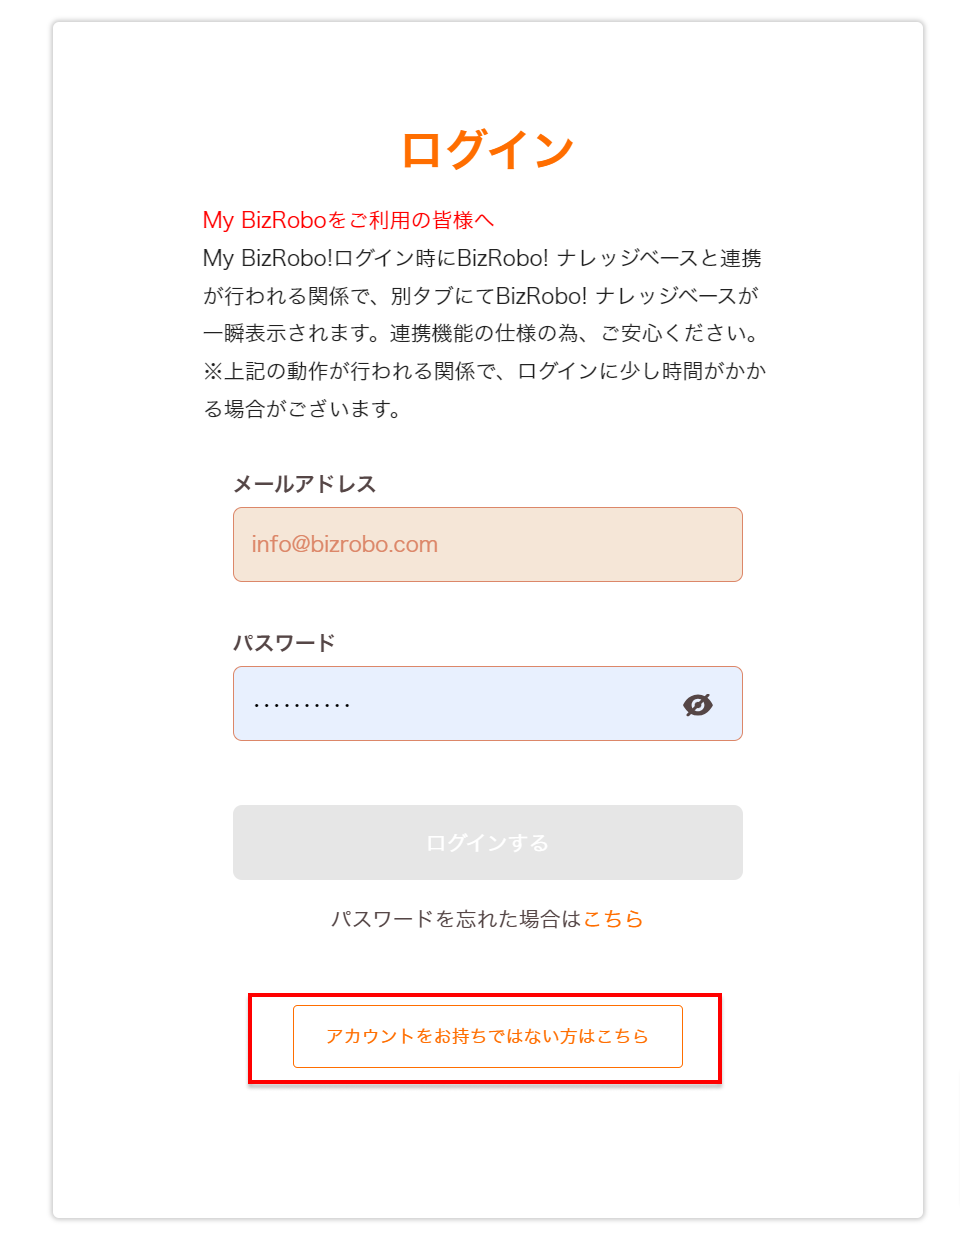Screen dimensions: 960x1245
Task: Click the gray login button
Action: click(487, 842)
